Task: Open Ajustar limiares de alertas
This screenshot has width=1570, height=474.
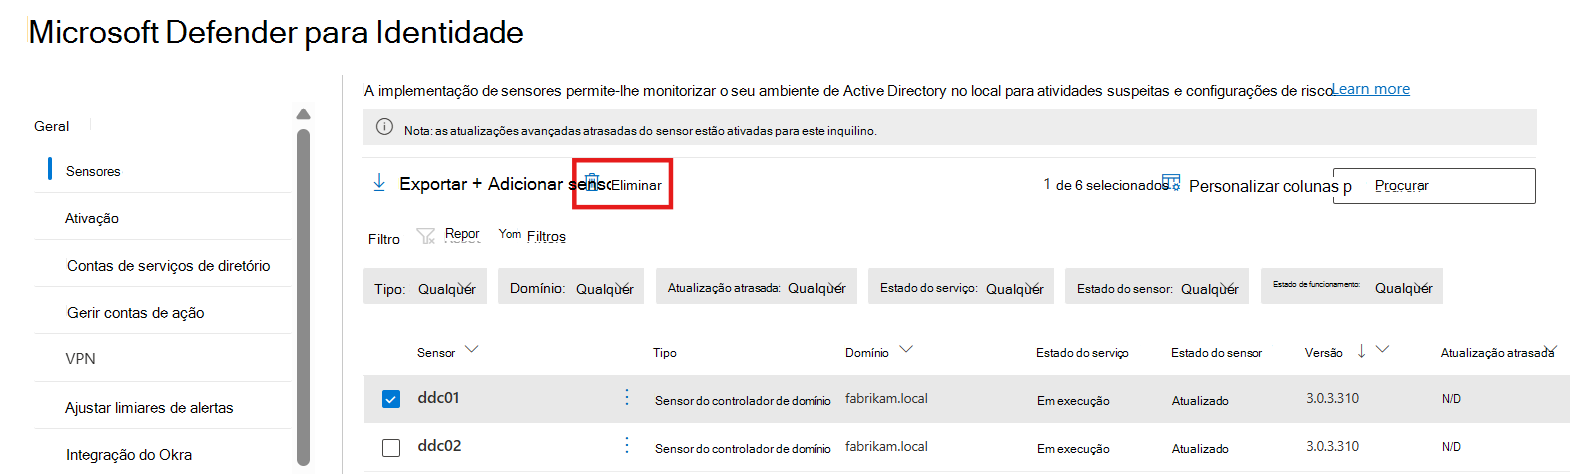Action: point(149,407)
